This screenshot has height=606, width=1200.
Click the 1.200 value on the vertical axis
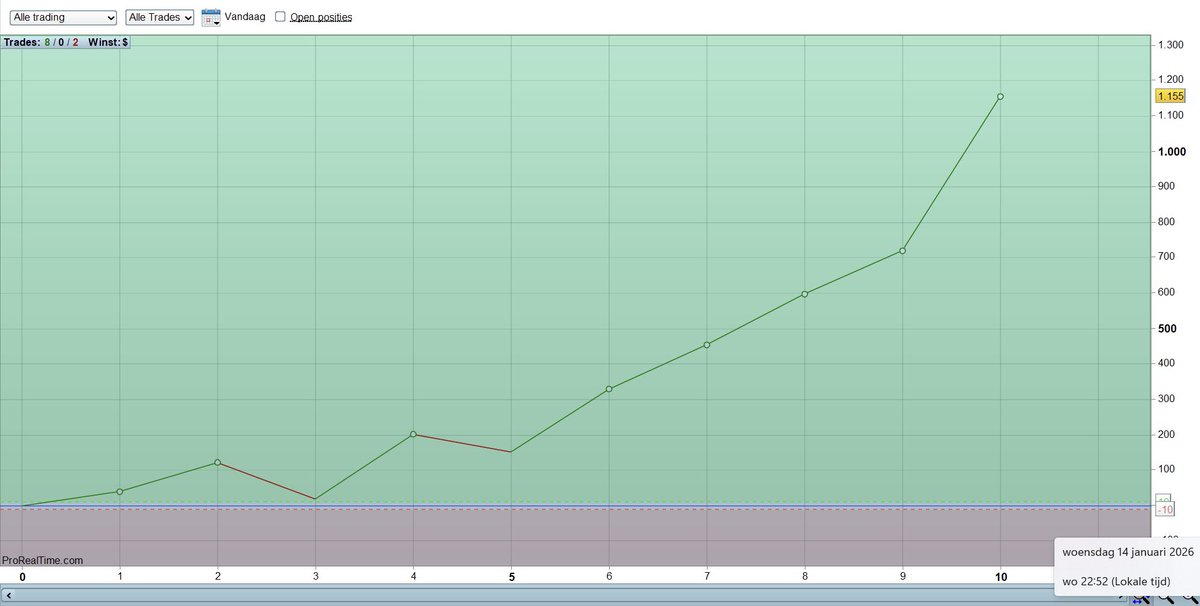click(x=1171, y=79)
